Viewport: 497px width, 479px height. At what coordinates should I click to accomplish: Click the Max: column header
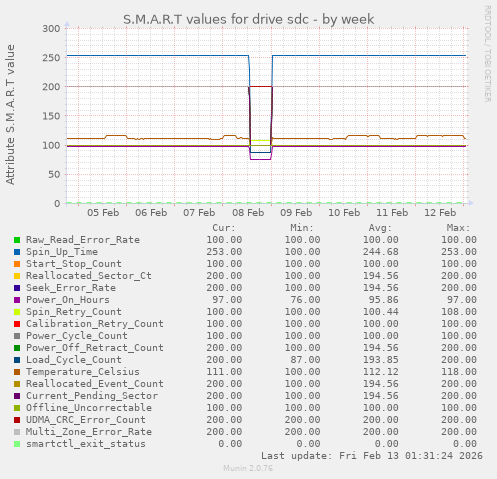tap(459, 228)
